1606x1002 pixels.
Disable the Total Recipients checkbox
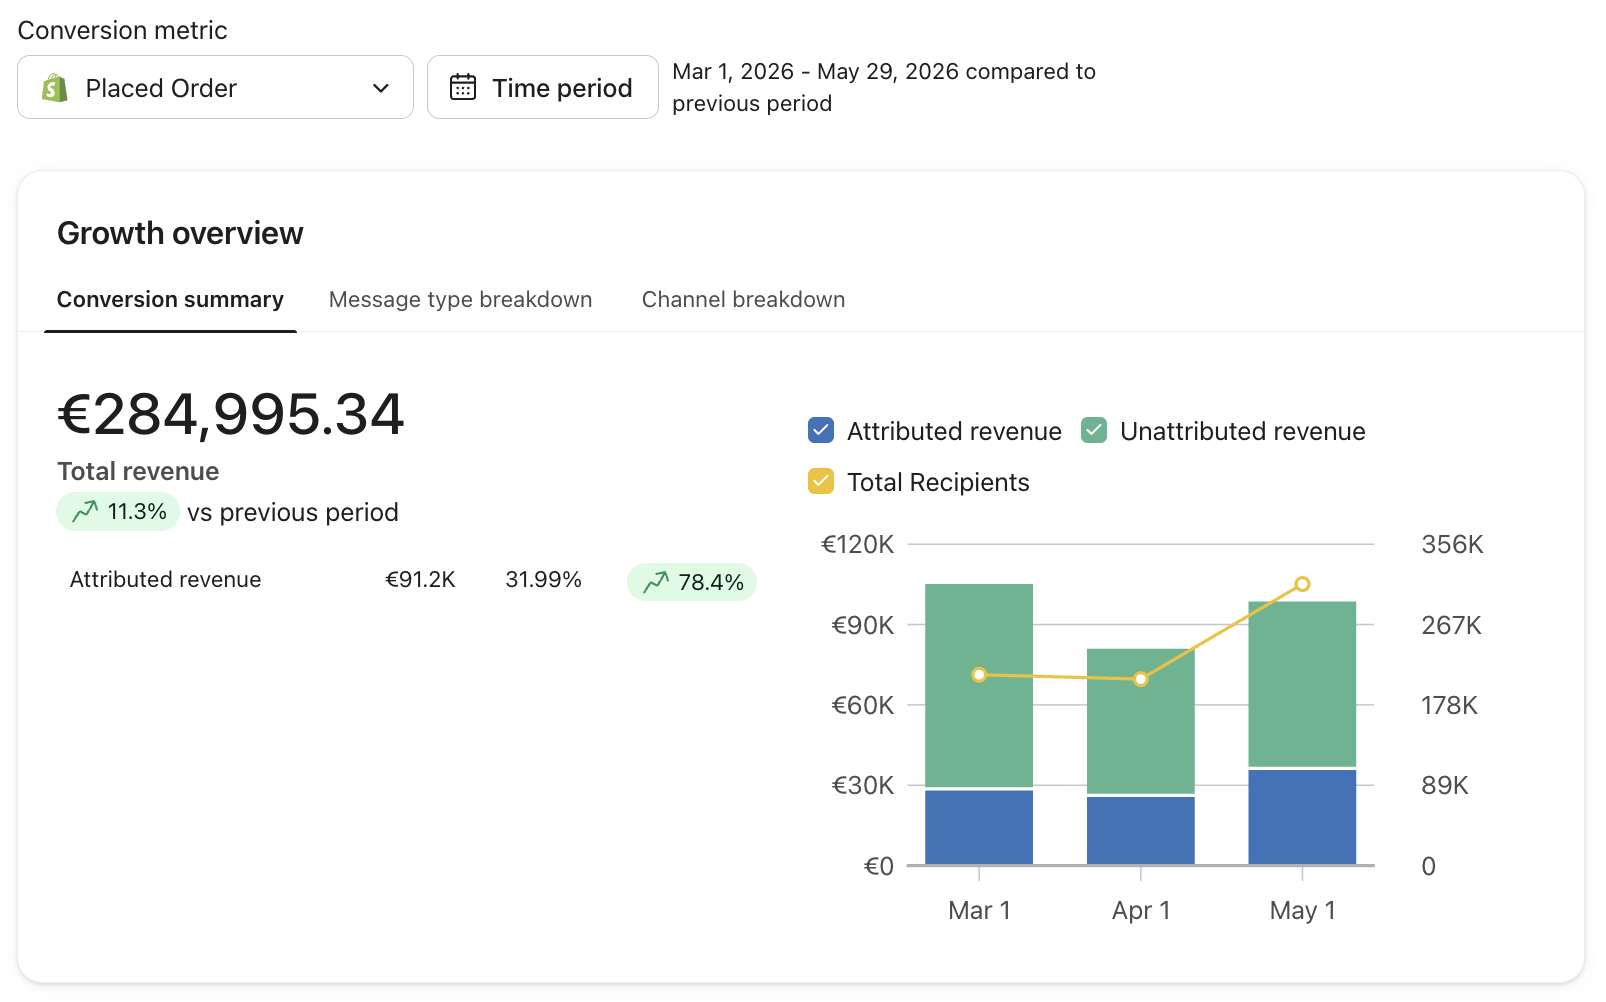[x=821, y=481]
